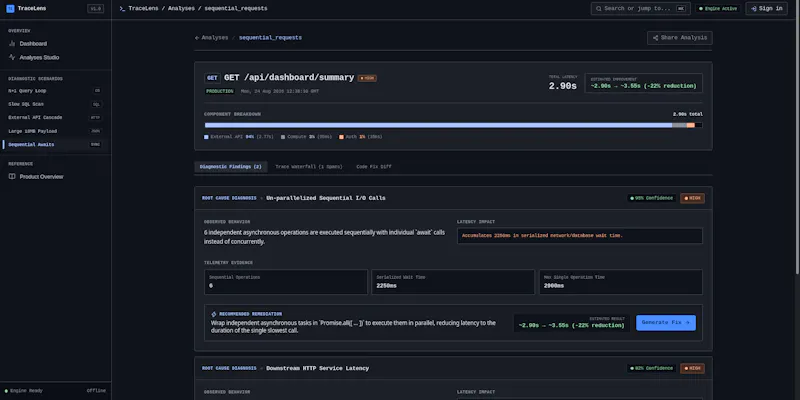Screen dimensions: 800x400
Task: Click the Sign in button
Action: [x=766, y=9]
